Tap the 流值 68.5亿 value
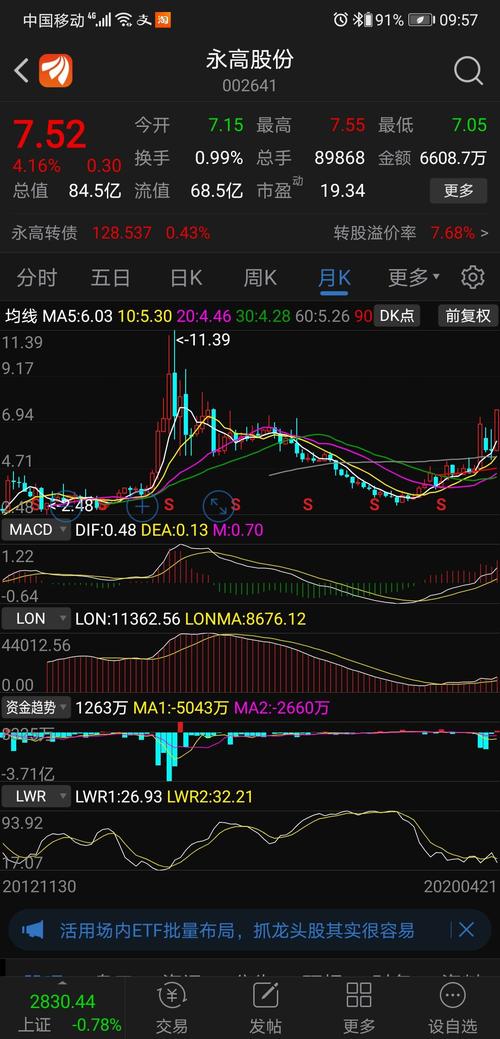 [x=217, y=191]
